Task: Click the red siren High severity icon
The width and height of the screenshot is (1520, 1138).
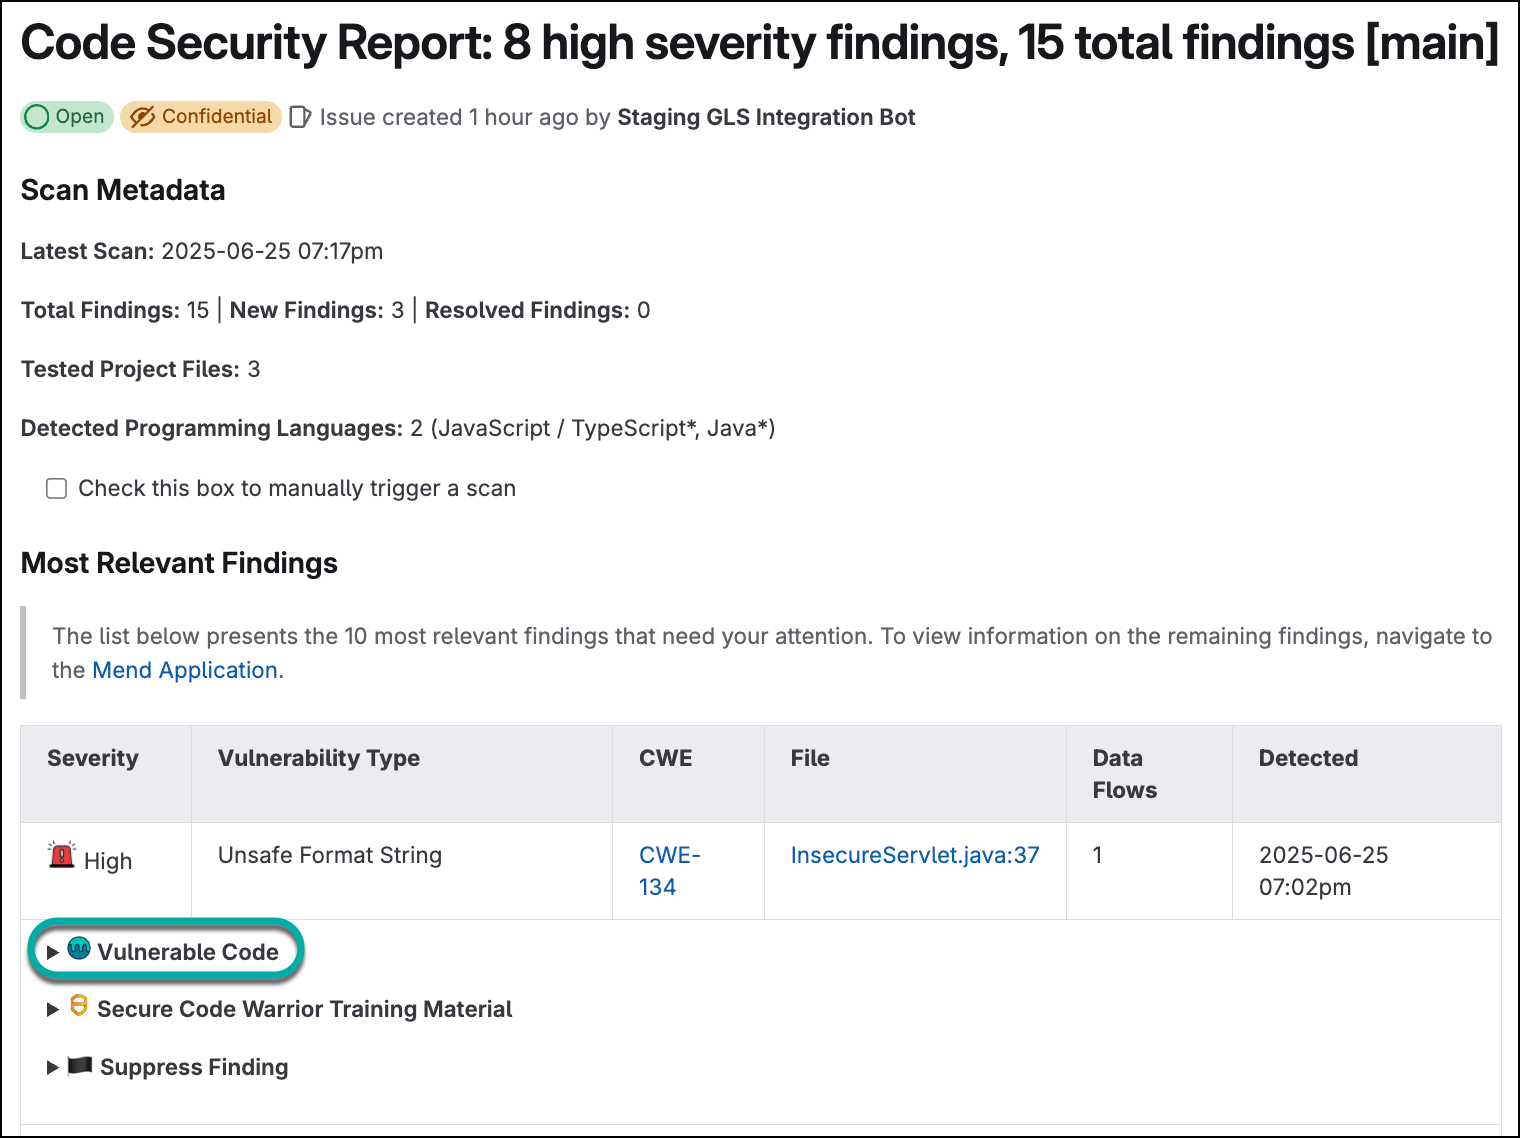Action: (62, 855)
